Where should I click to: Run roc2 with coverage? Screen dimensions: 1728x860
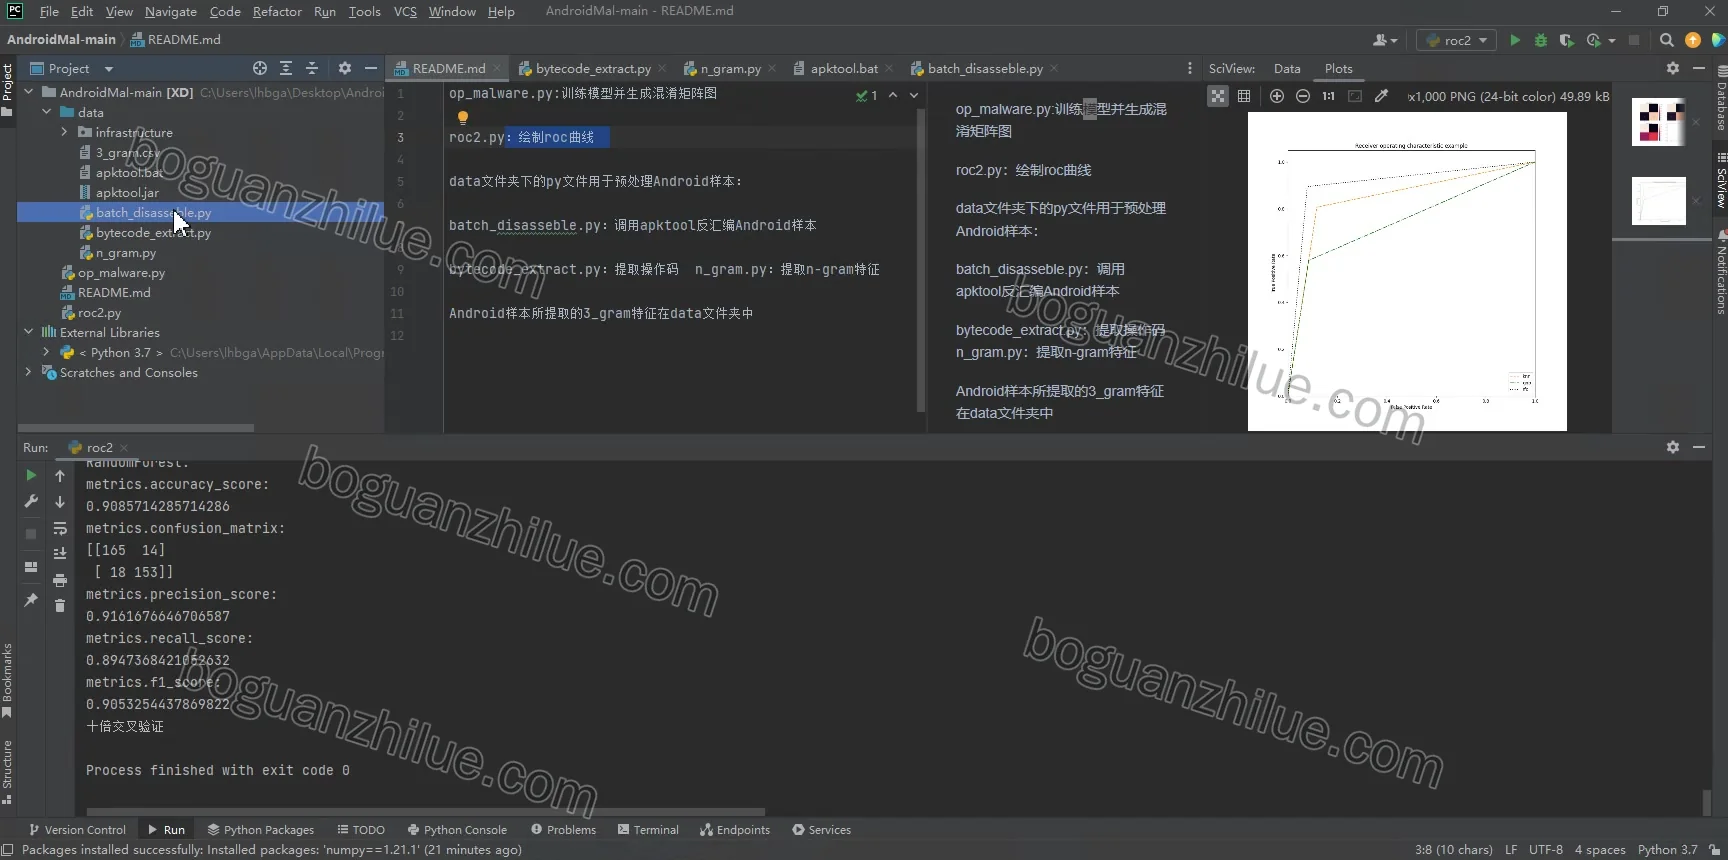(1566, 40)
